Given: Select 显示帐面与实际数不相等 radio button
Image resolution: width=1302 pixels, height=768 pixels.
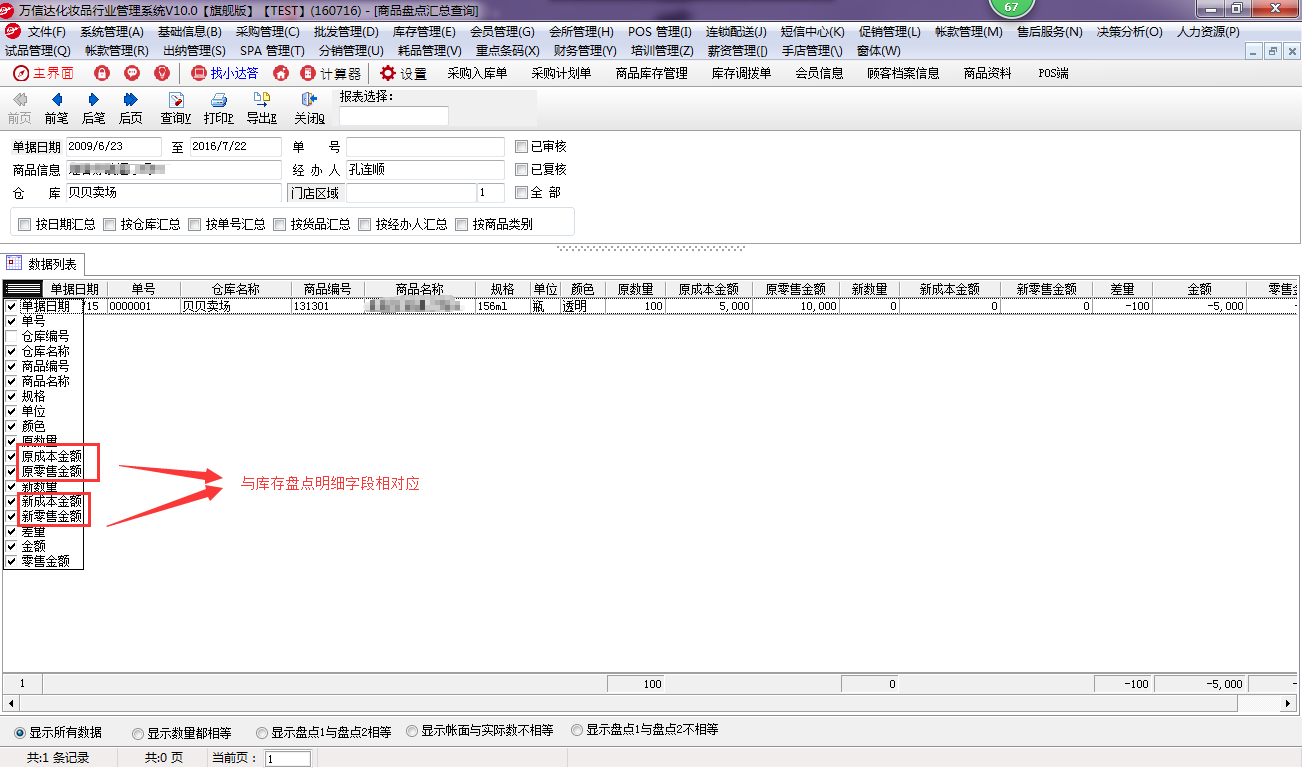Looking at the screenshot, I should 412,731.
